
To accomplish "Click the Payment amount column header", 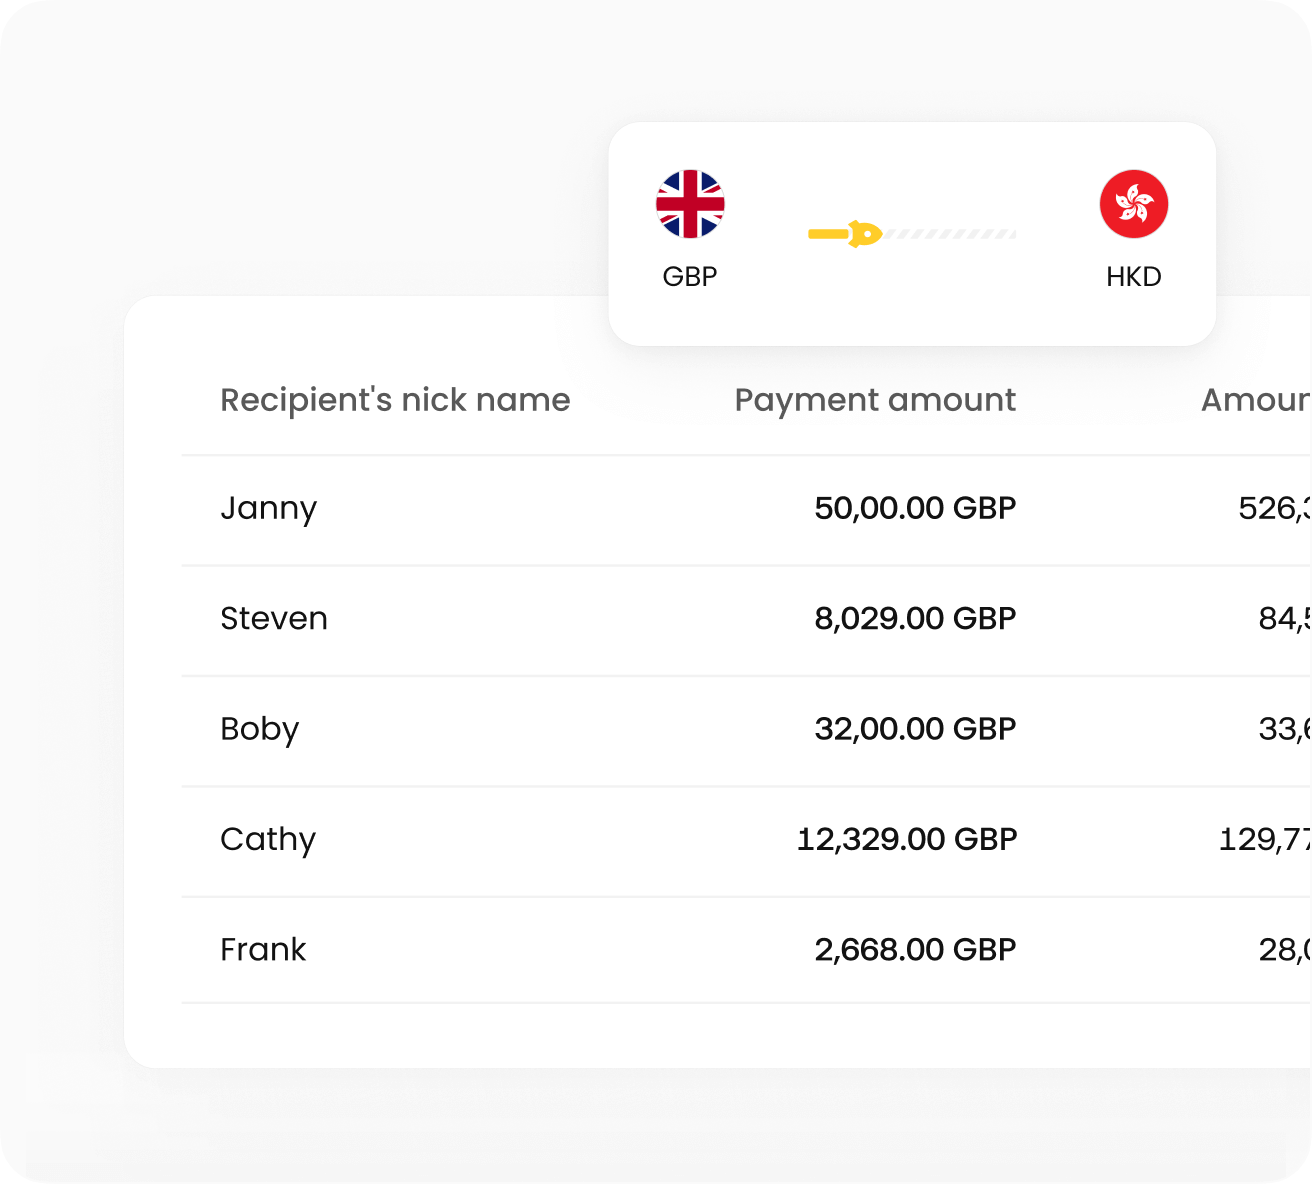I will coord(875,400).
